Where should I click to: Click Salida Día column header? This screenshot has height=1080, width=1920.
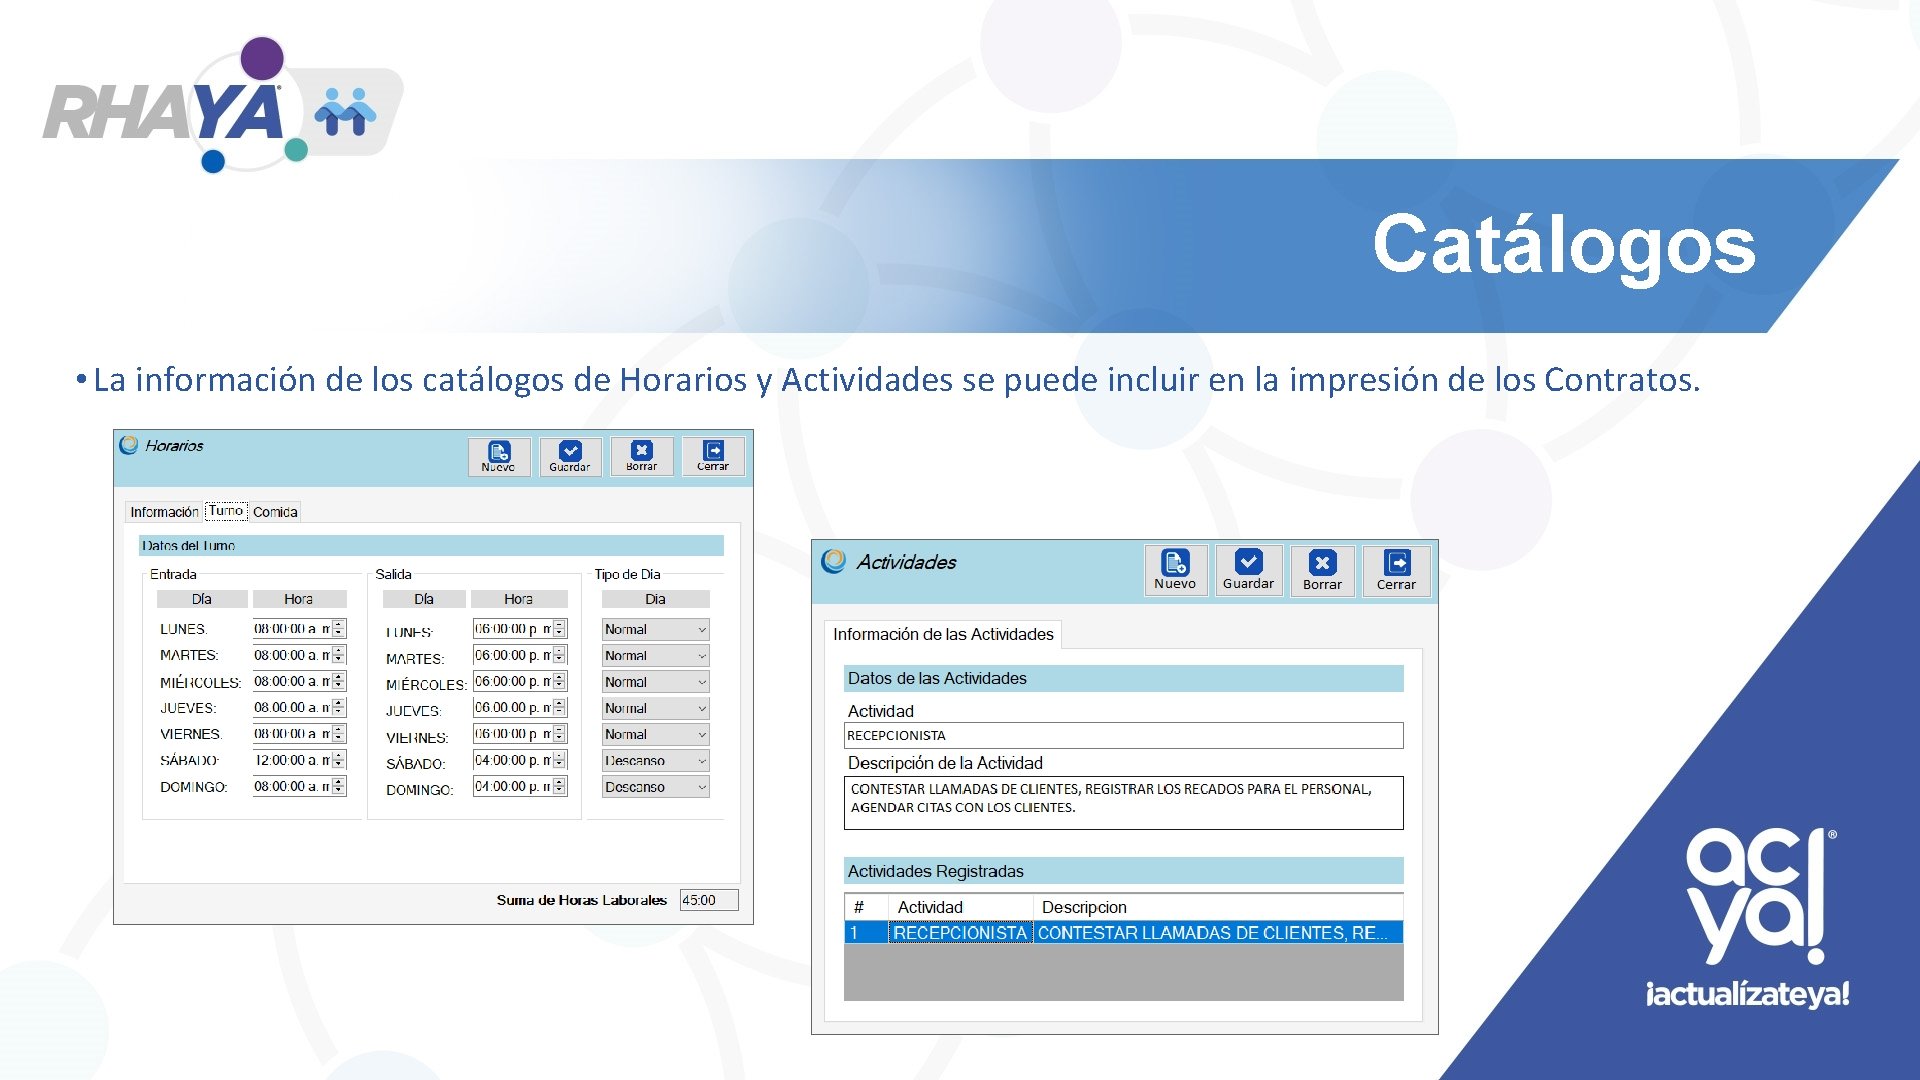pos(424,599)
